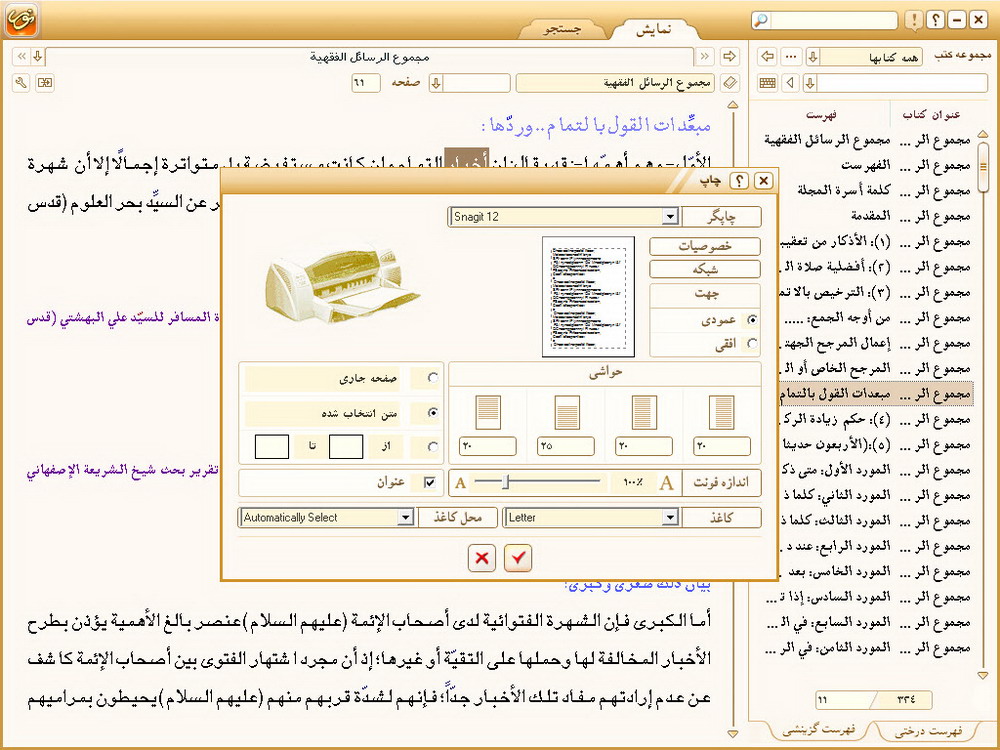
Task: Click the margin field with value 25
Action: (566, 446)
